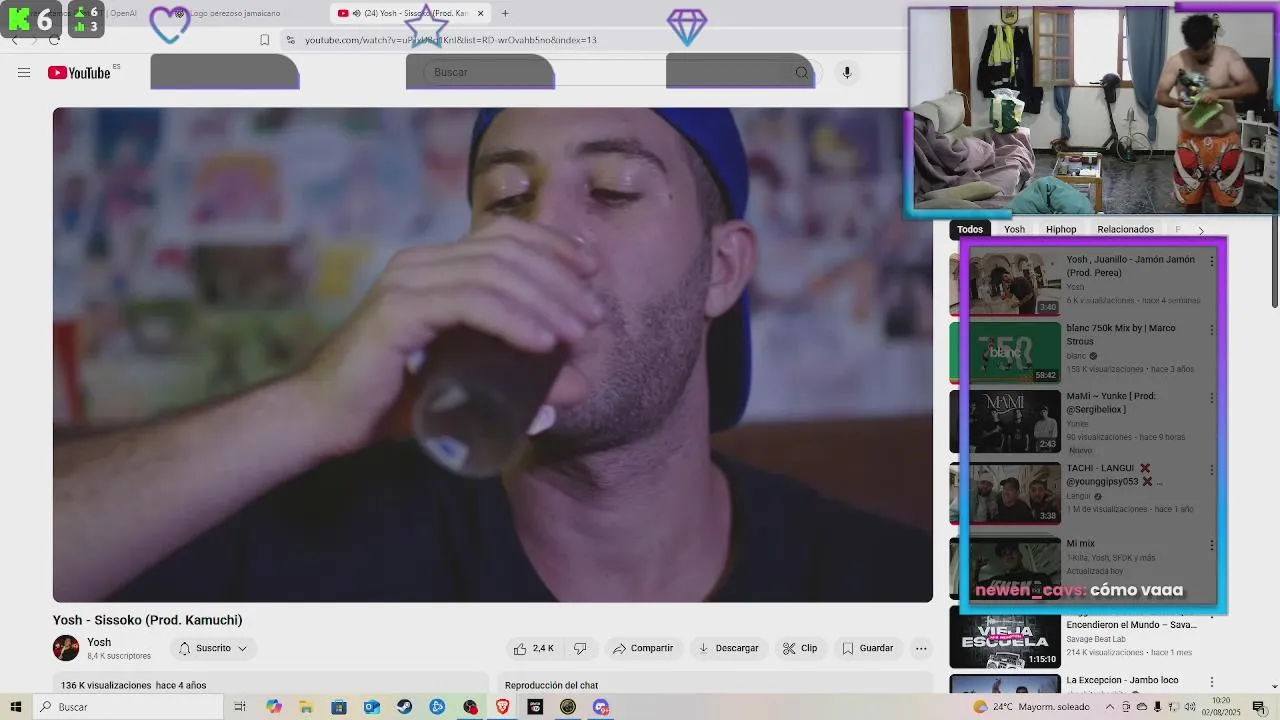Image resolution: width=1280 pixels, height=720 pixels.
Task: Open the YouTube hamburger guide menu
Action: pyautogui.click(x=24, y=73)
